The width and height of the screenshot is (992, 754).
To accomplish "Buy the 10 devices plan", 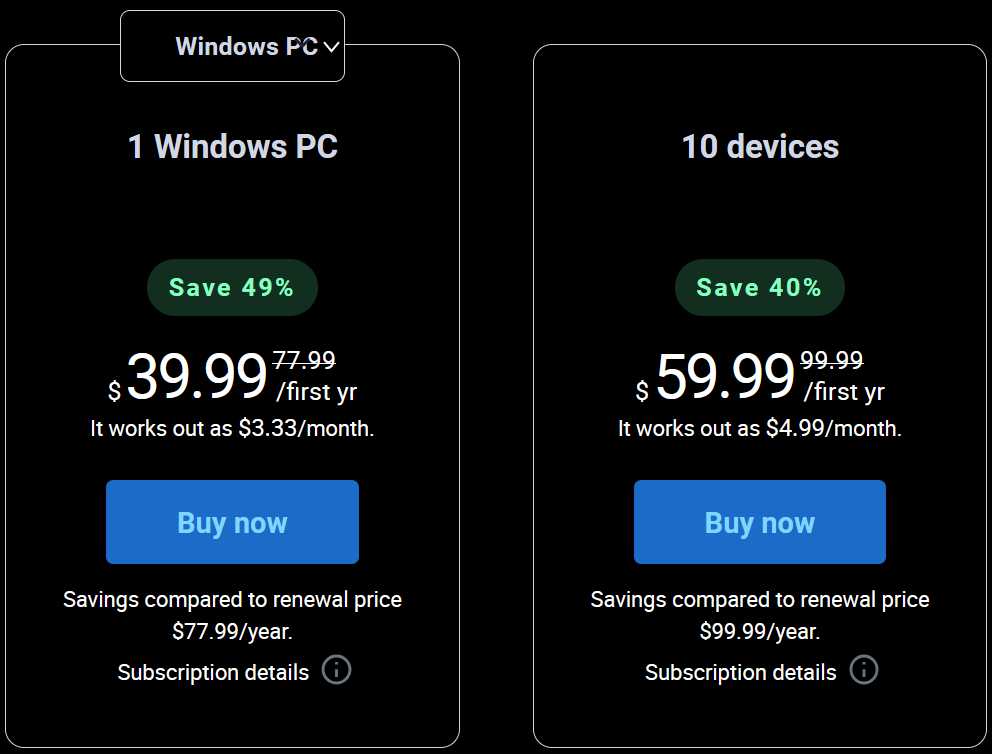I will pyautogui.click(x=760, y=522).
